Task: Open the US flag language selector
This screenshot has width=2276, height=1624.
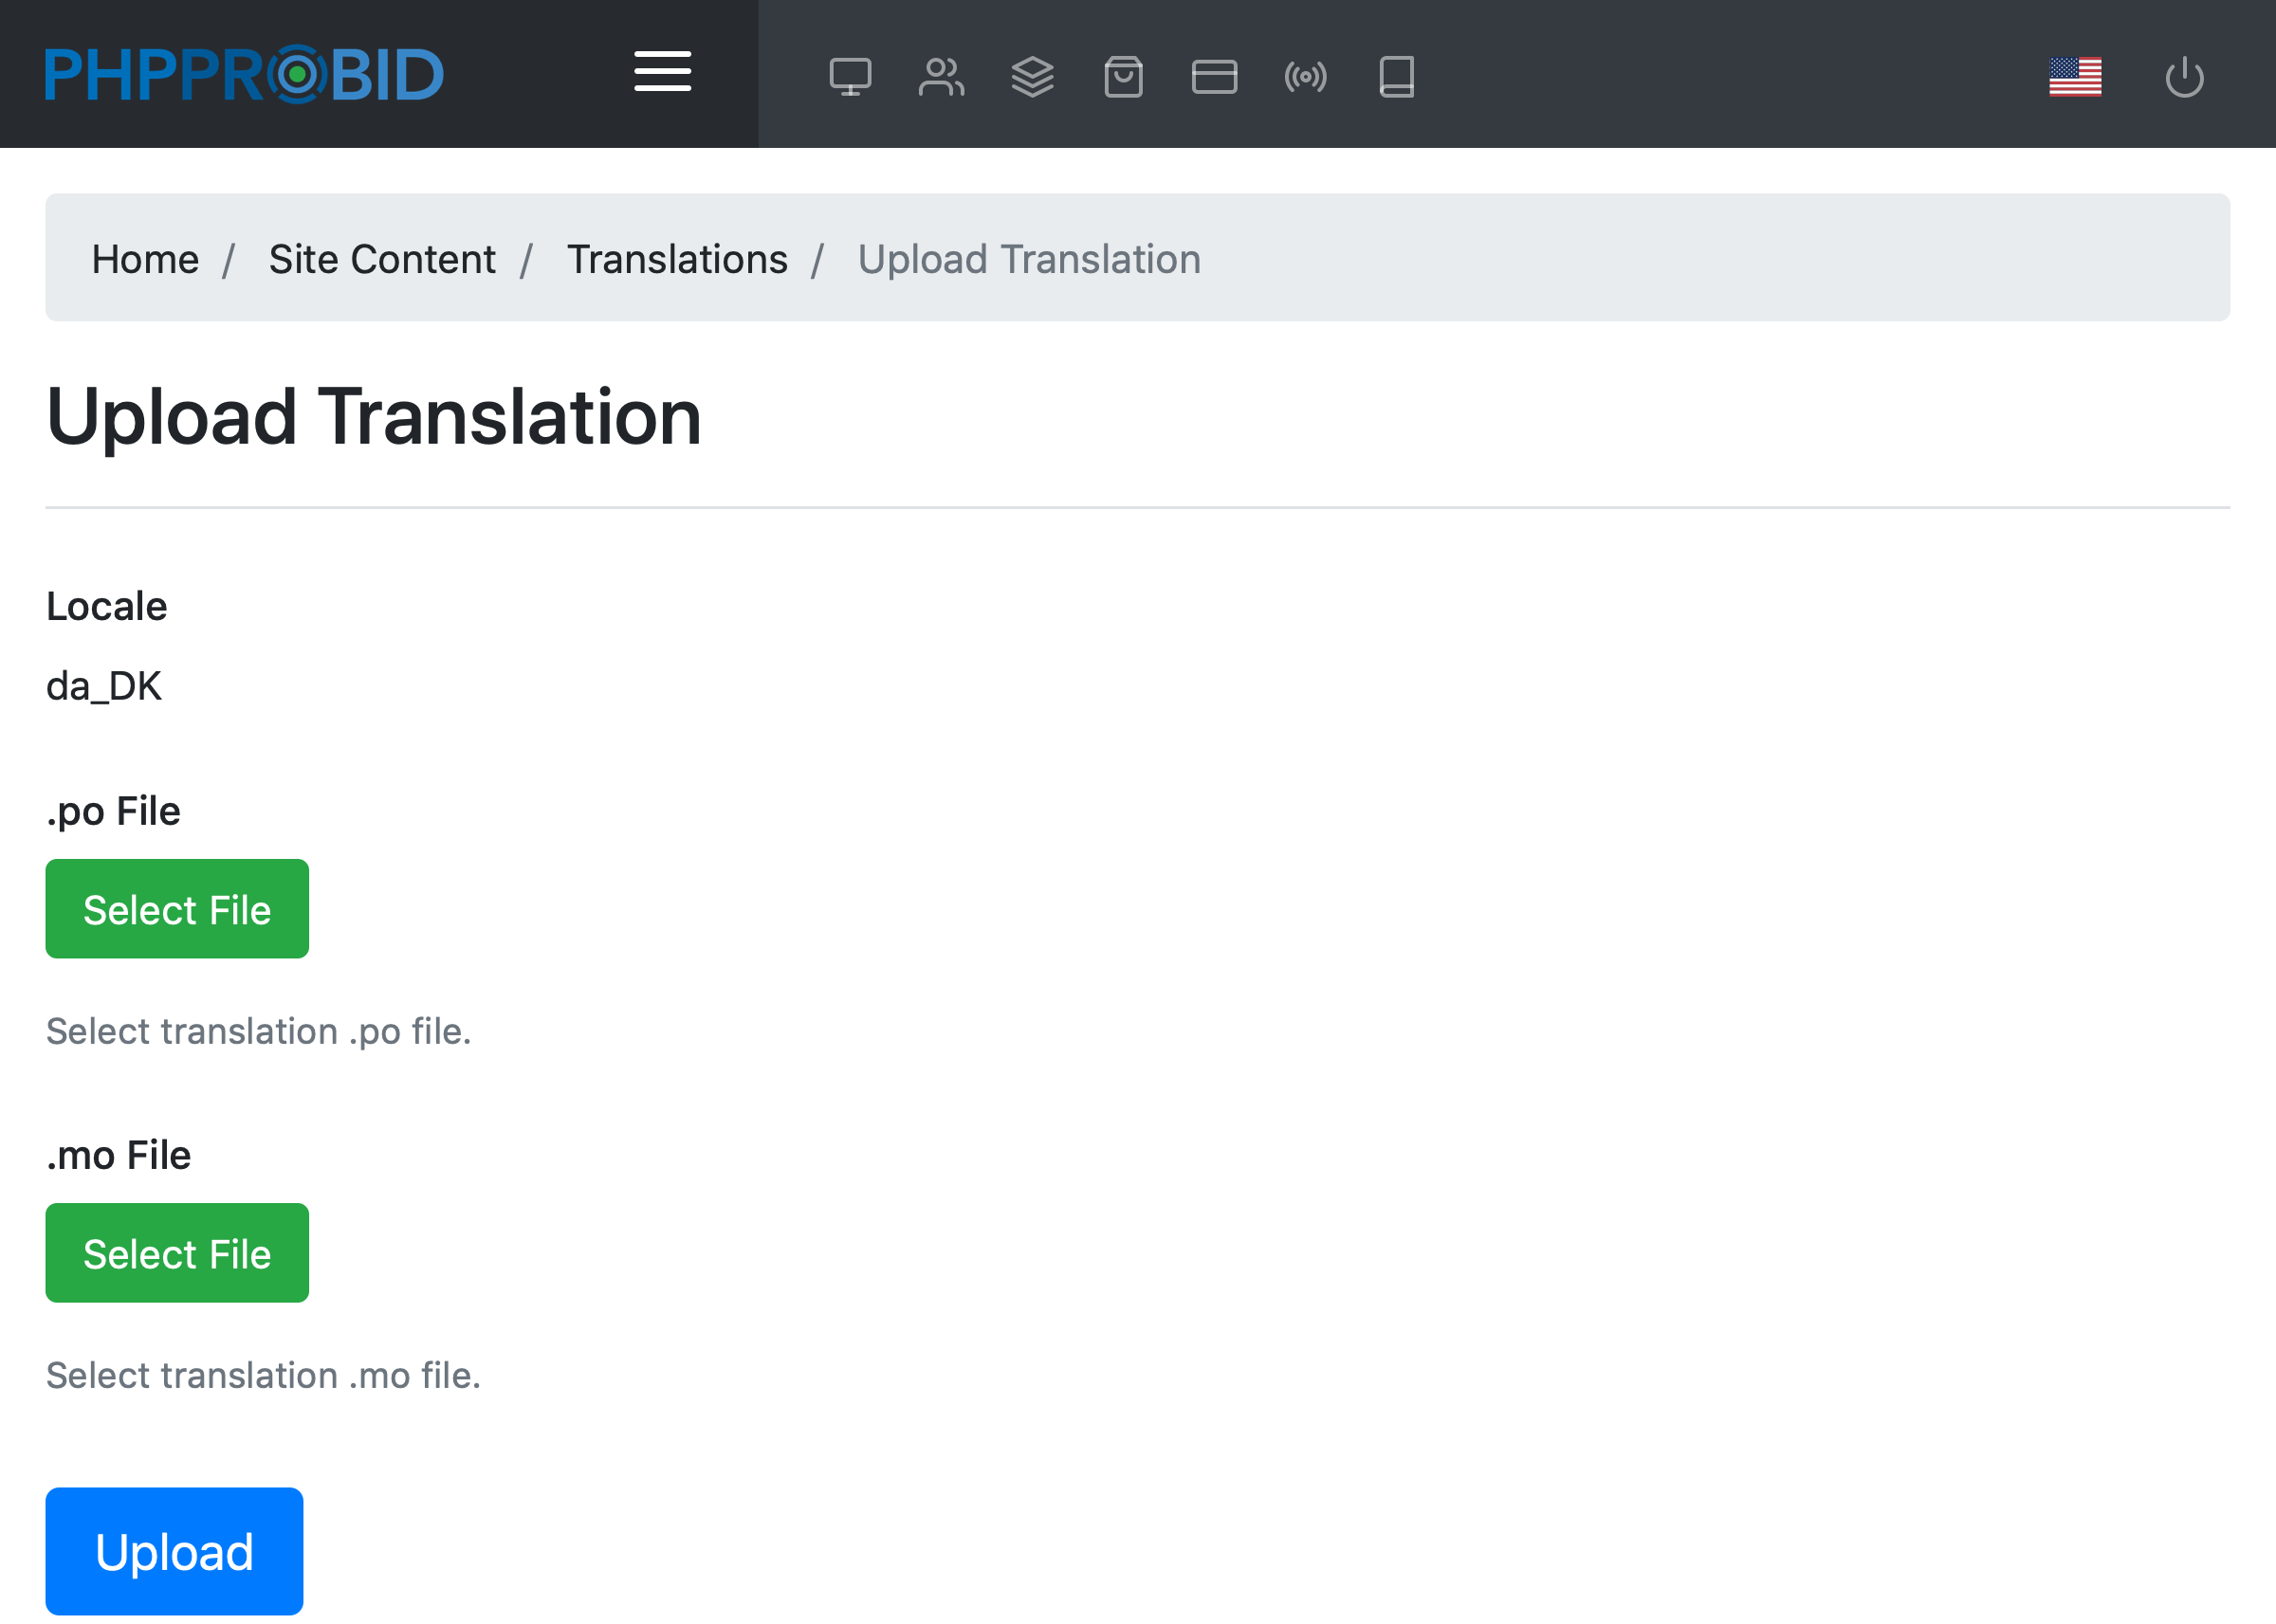Action: [2075, 77]
